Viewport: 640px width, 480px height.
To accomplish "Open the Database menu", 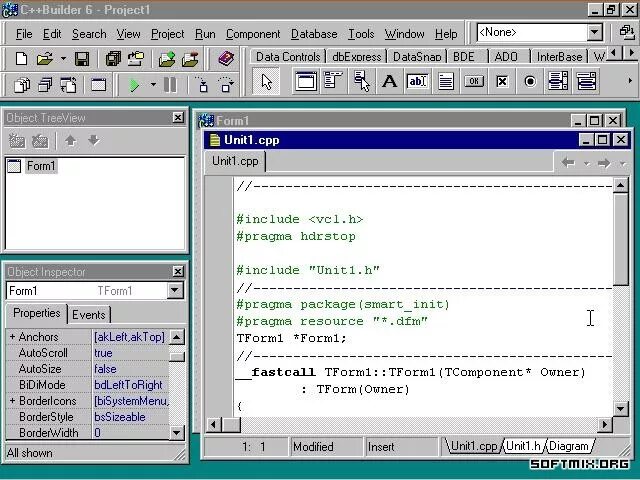I will pos(314,34).
